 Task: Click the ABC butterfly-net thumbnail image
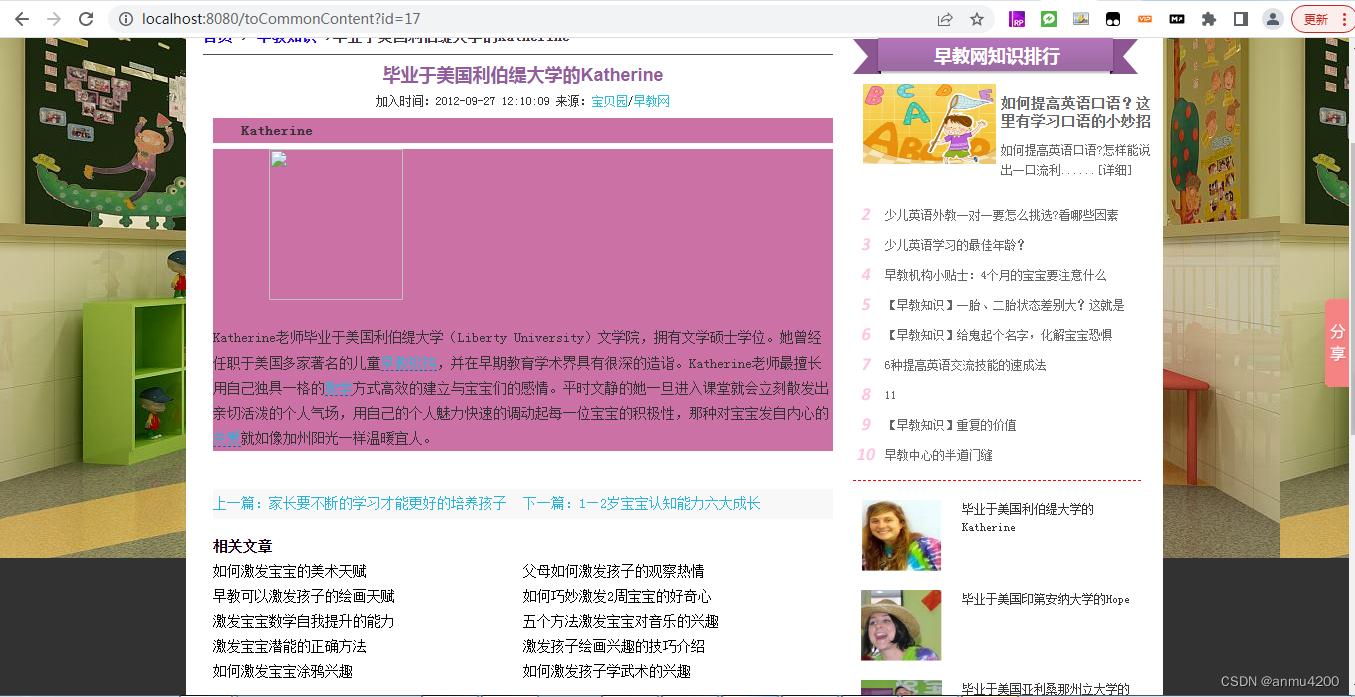(x=929, y=124)
